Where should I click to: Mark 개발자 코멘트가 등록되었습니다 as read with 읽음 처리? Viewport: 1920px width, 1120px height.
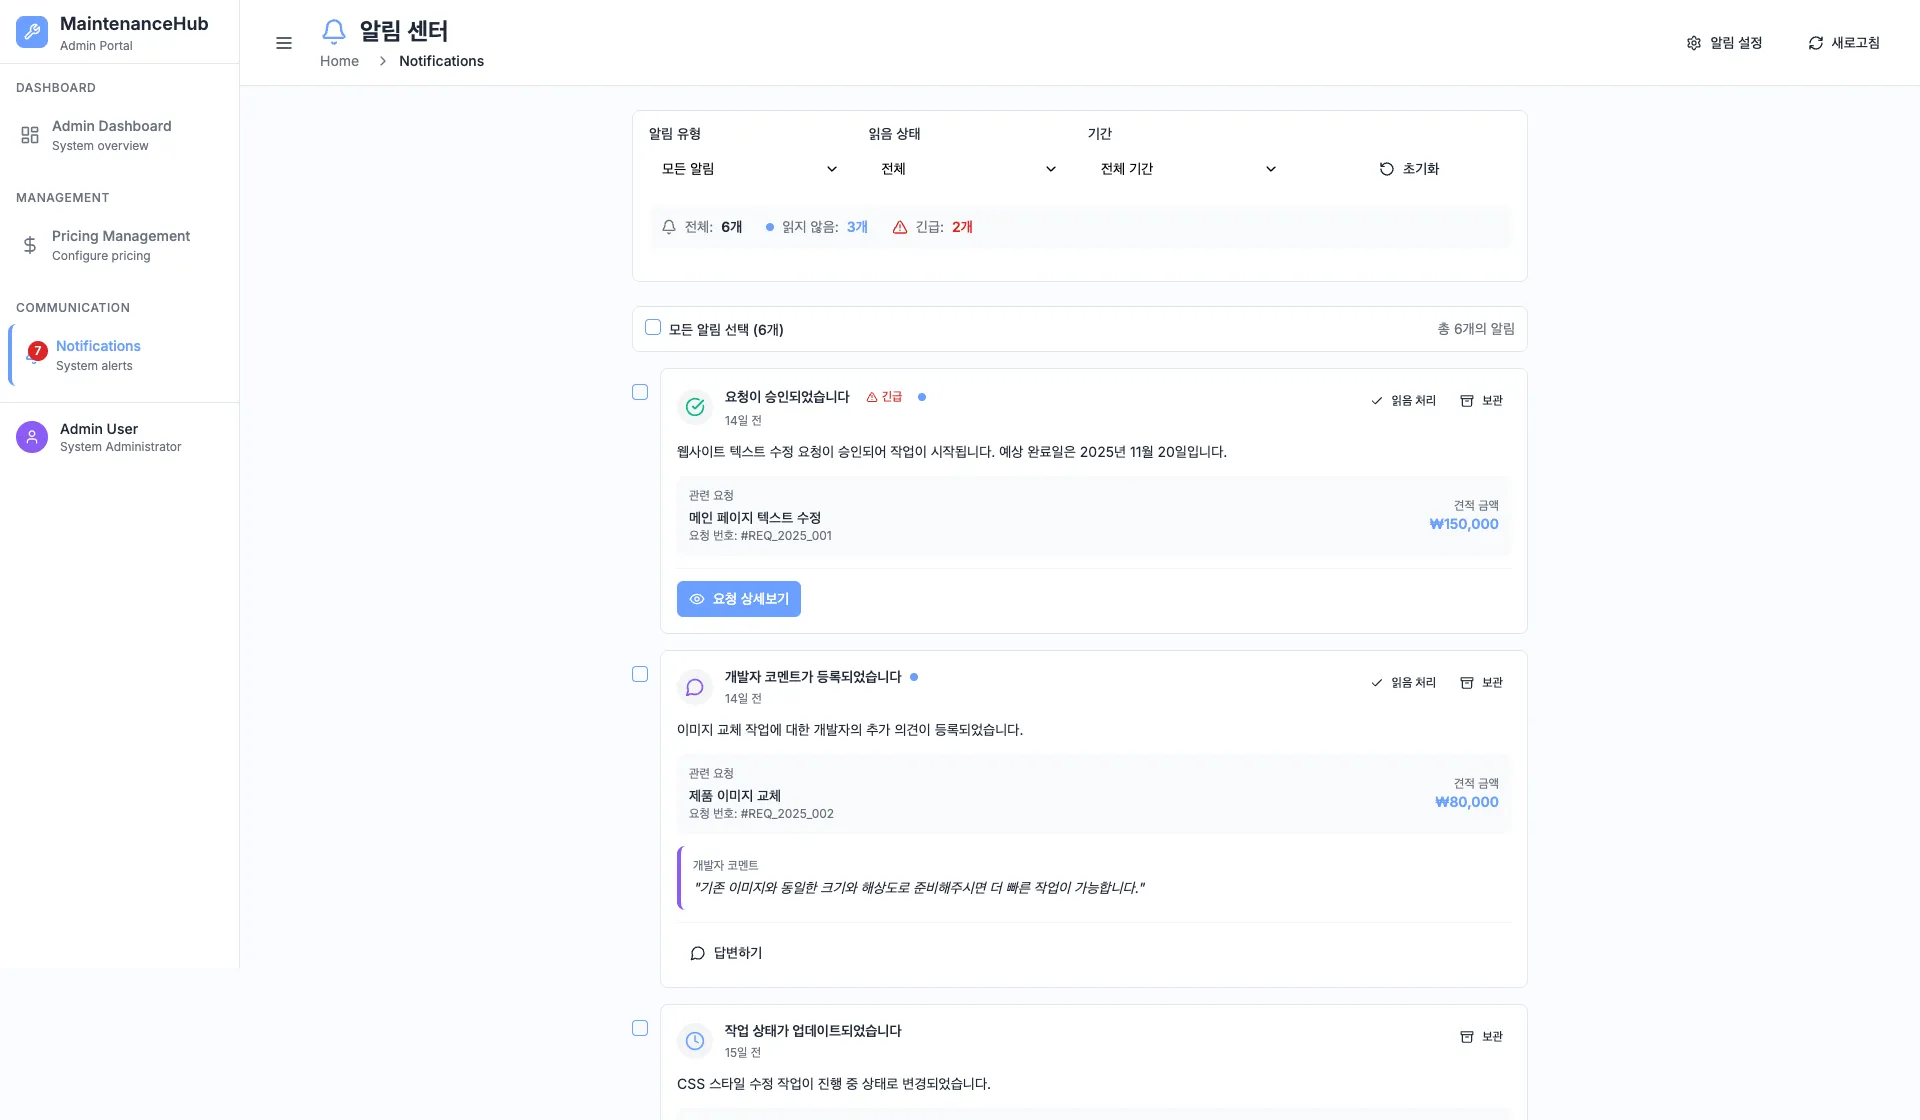coord(1403,683)
